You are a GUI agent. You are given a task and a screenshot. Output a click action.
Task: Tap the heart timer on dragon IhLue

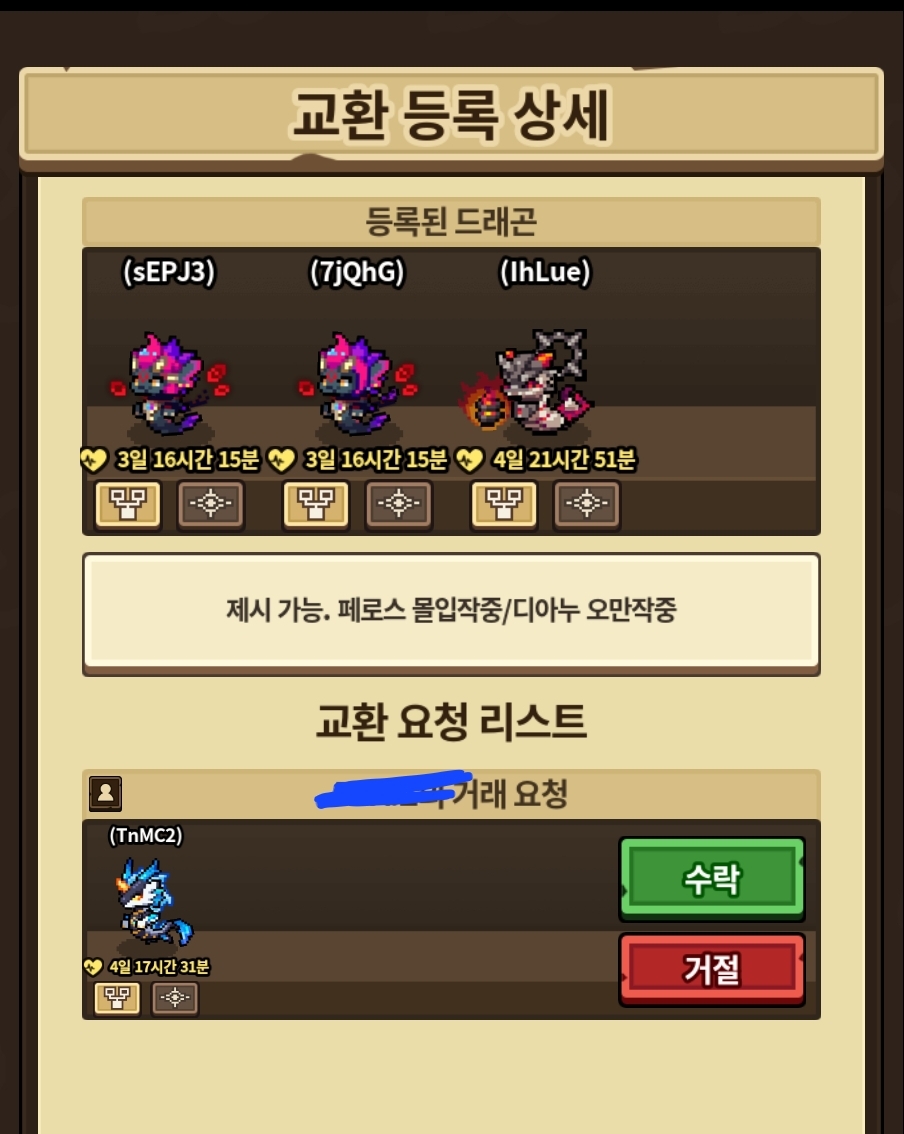547,459
